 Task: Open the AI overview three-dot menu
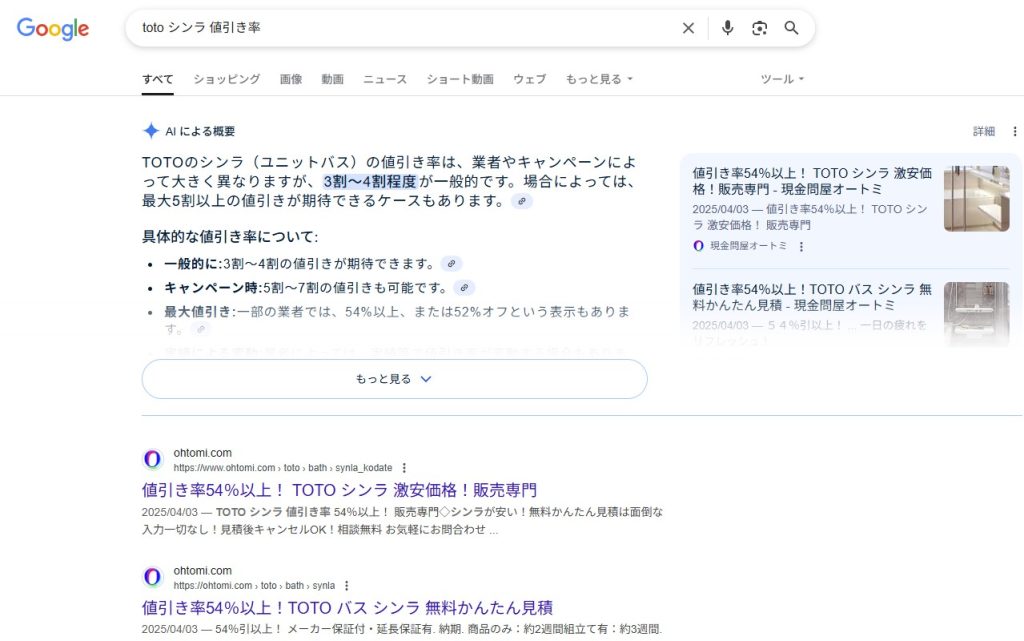(1014, 131)
